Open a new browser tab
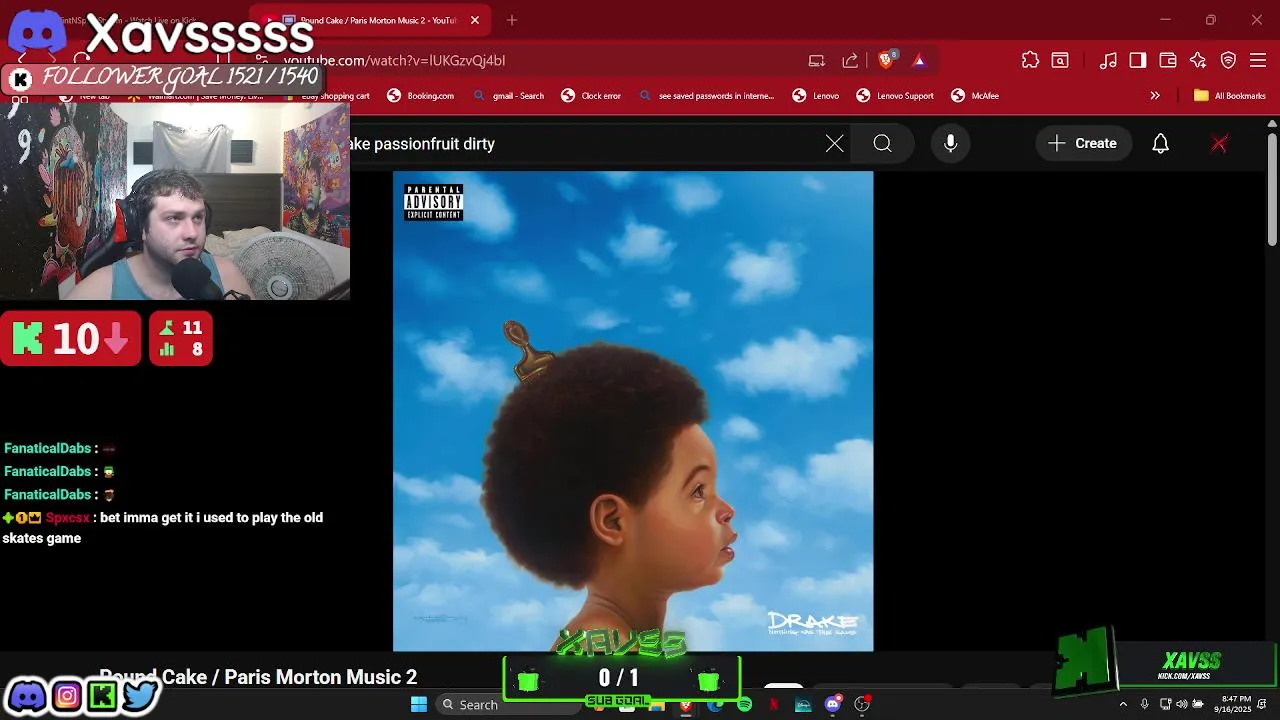The width and height of the screenshot is (1280, 720). (512, 20)
